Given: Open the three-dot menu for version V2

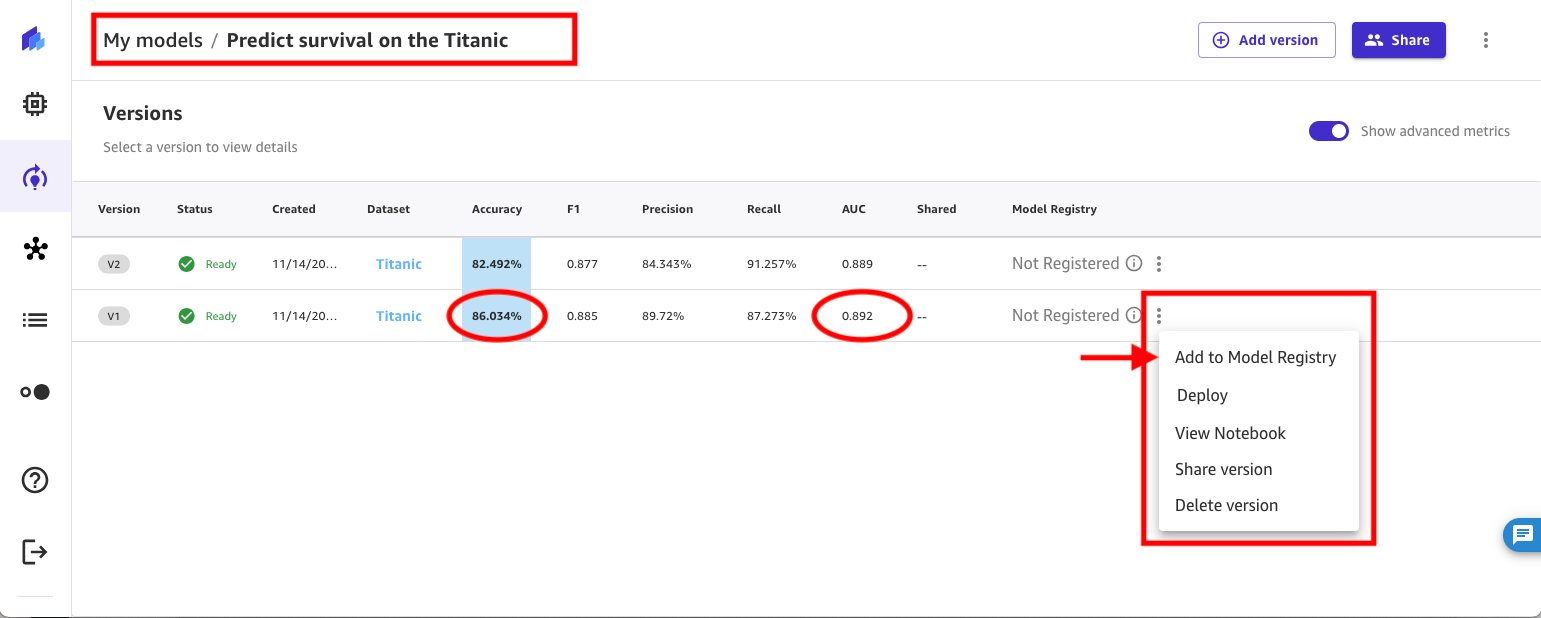Looking at the screenshot, I should pos(1159,264).
